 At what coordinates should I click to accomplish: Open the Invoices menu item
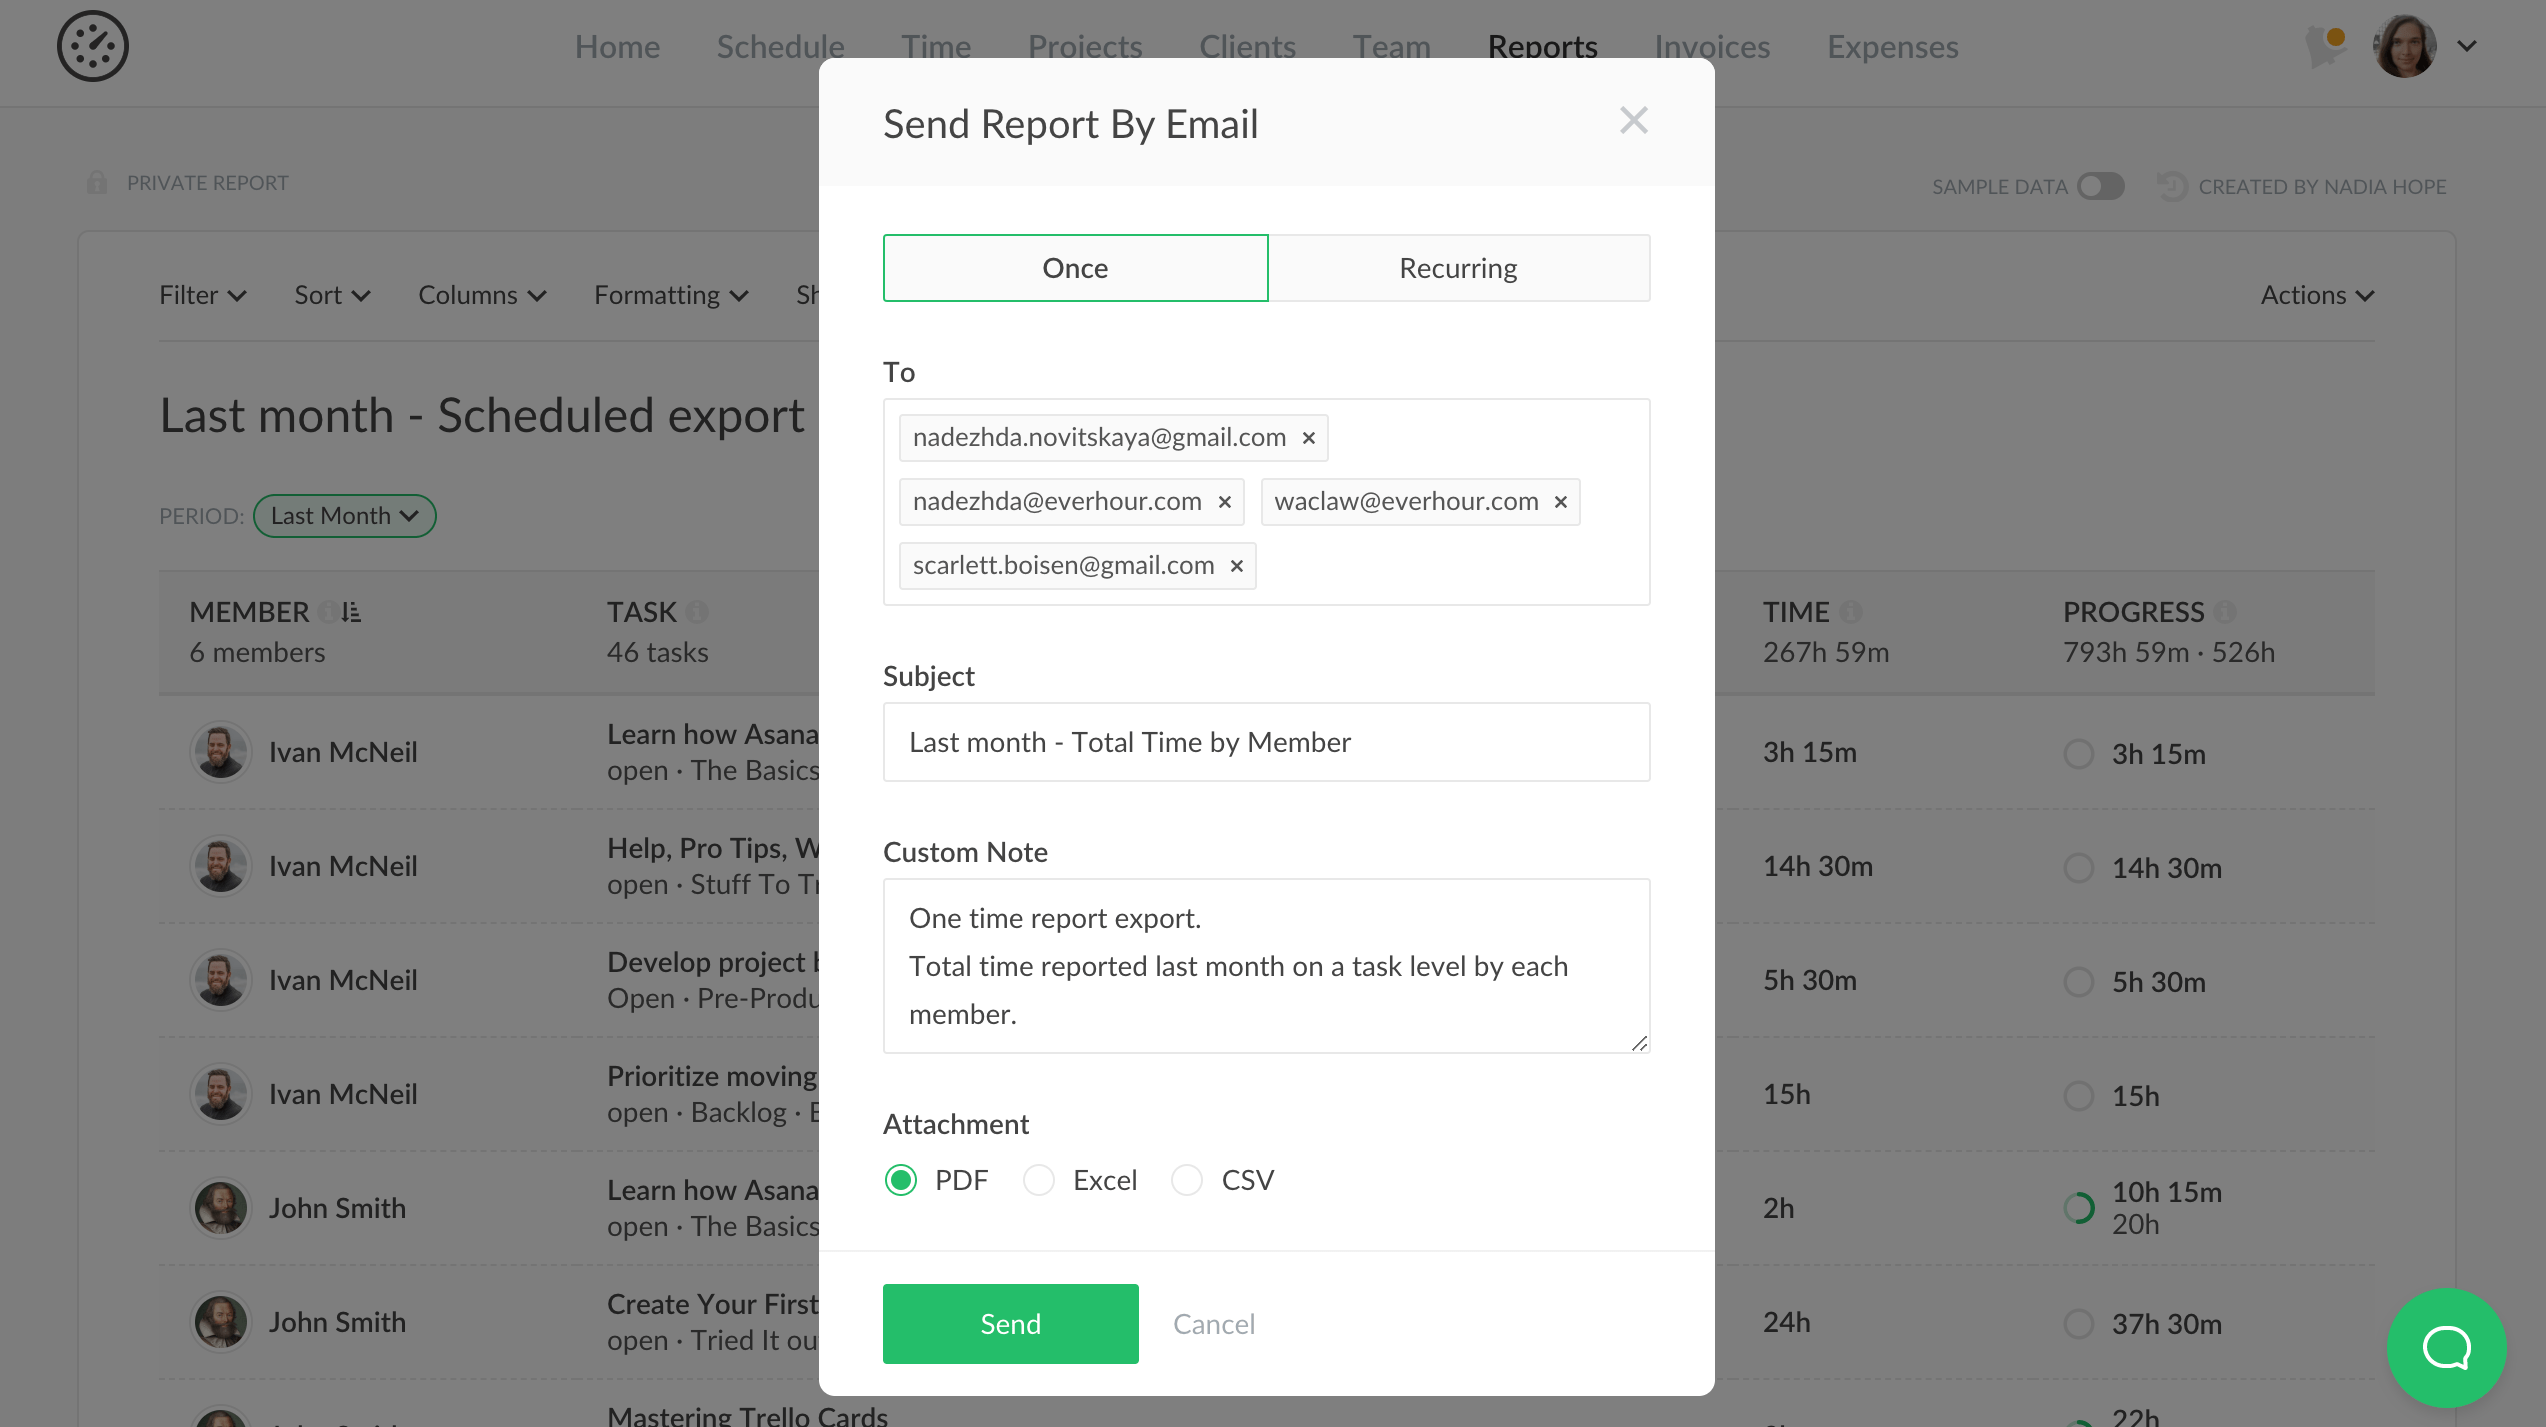(1711, 46)
